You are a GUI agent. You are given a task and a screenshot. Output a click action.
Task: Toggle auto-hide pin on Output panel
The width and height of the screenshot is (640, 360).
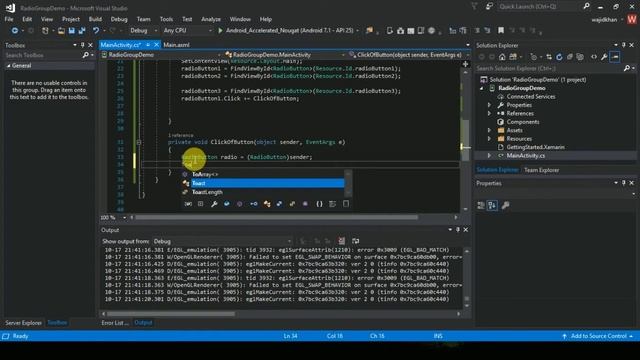pos(458,230)
